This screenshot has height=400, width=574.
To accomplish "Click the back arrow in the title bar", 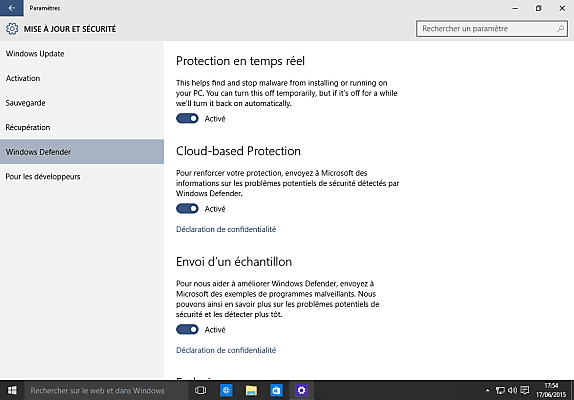I will [x=12, y=8].
